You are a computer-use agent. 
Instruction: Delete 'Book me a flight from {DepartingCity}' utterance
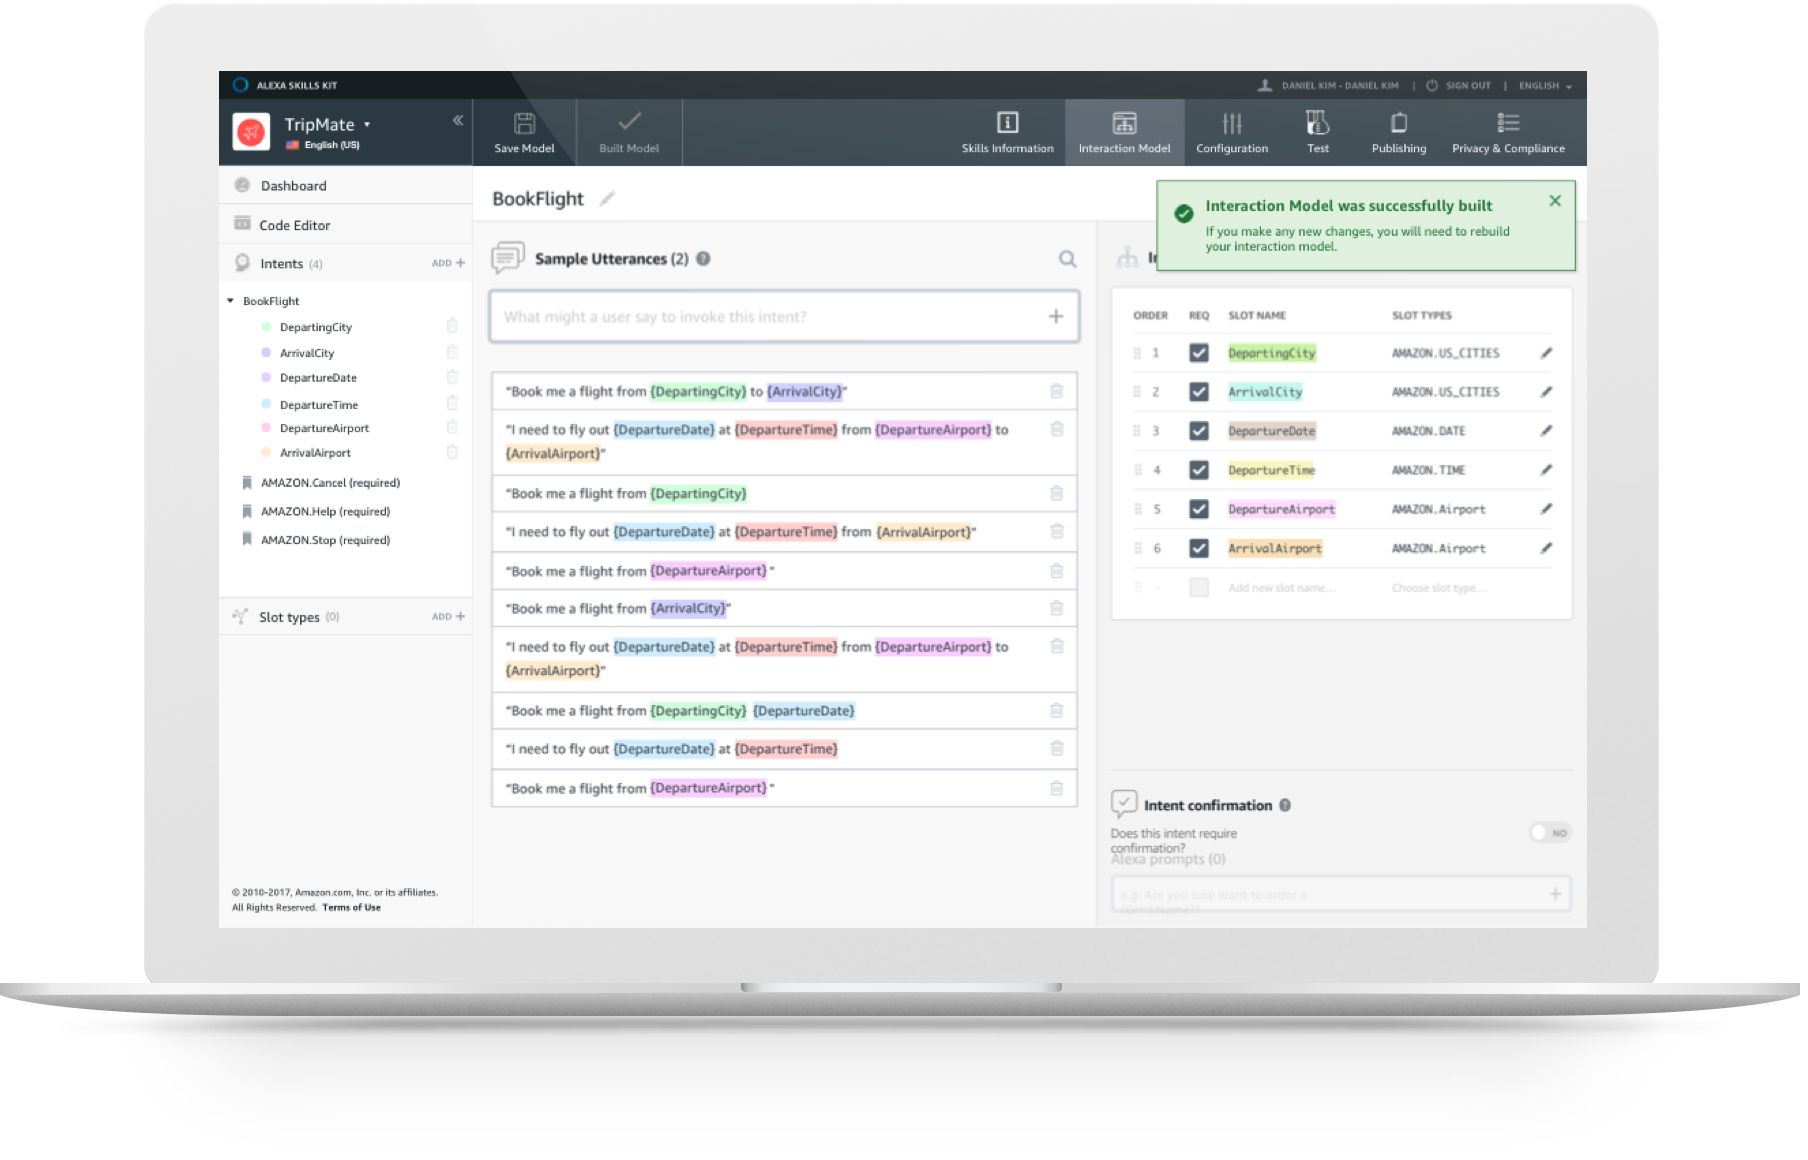click(x=1056, y=493)
